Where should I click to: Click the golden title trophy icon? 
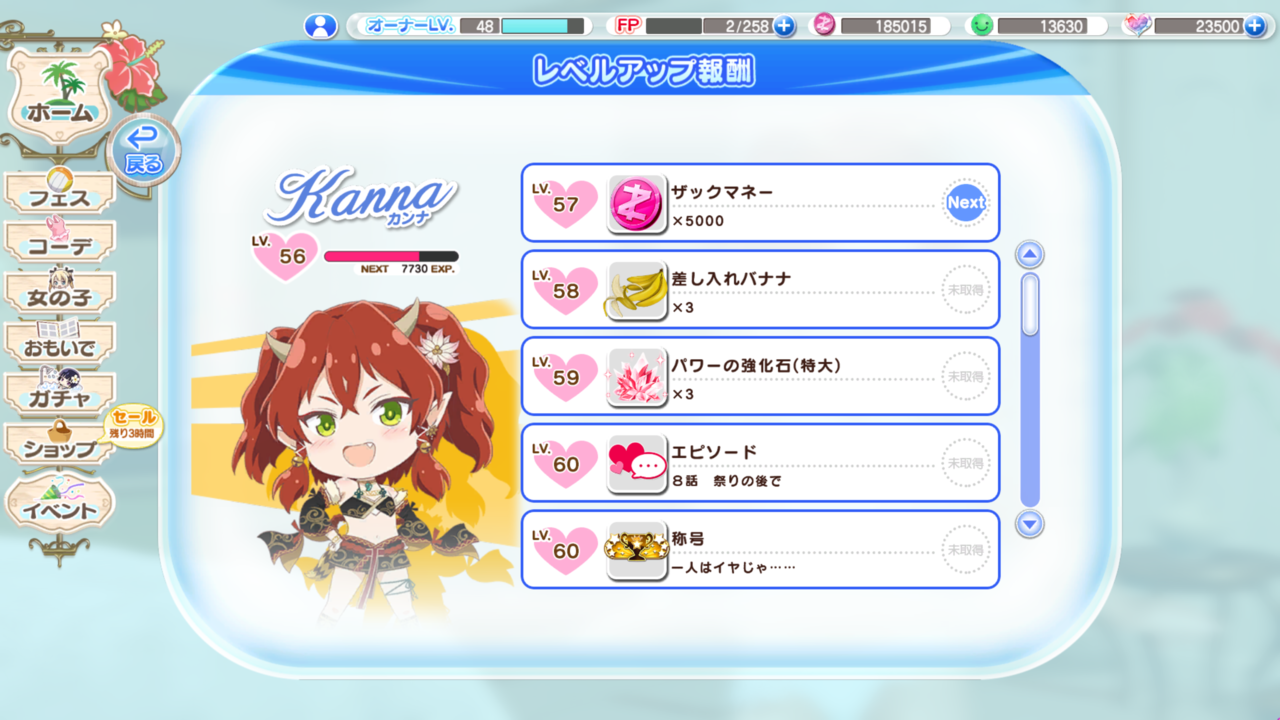[637, 550]
